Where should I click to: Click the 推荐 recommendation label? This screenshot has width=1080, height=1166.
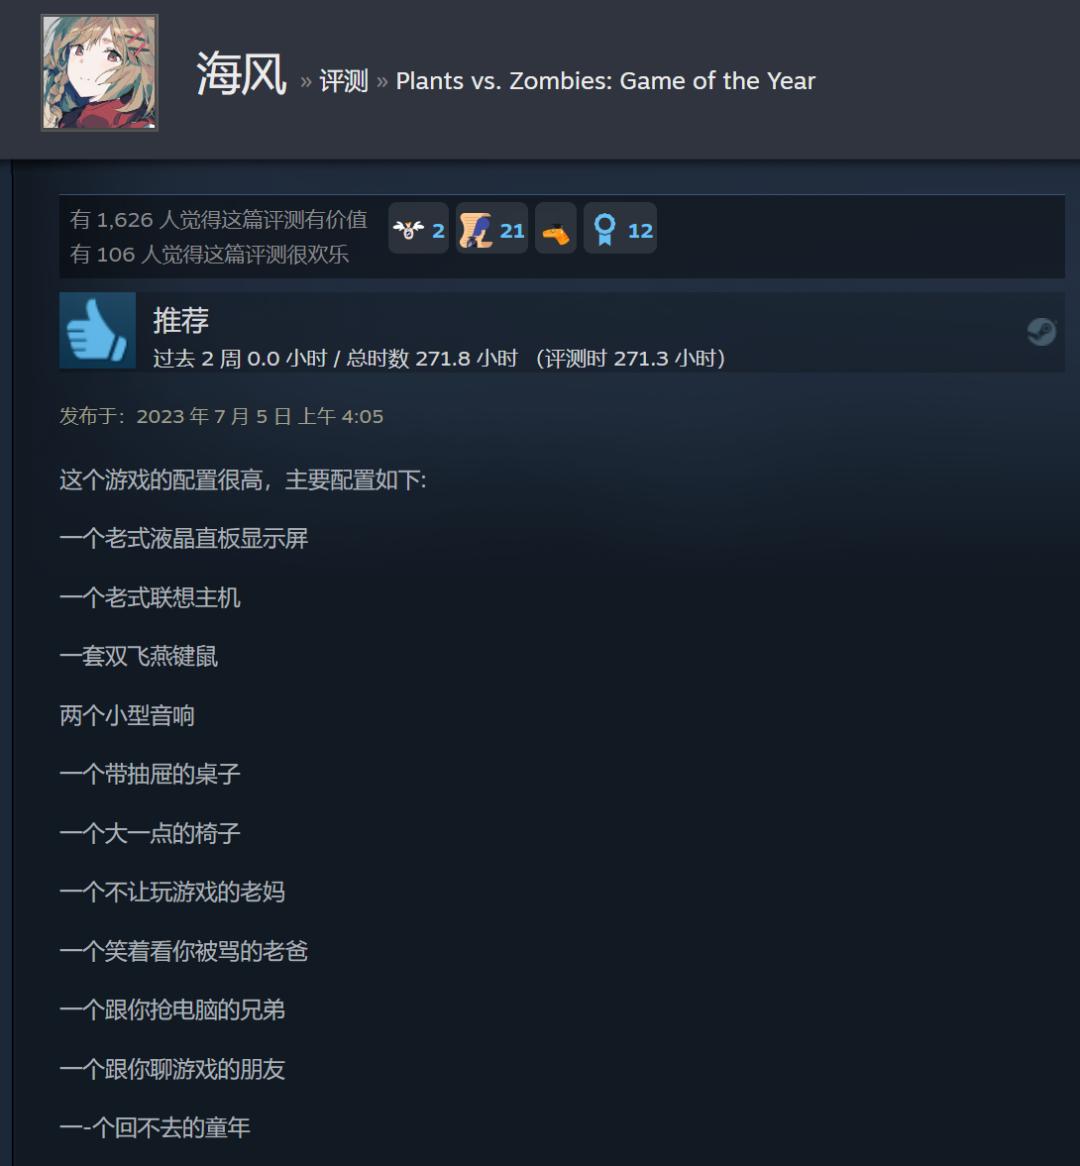coord(181,320)
